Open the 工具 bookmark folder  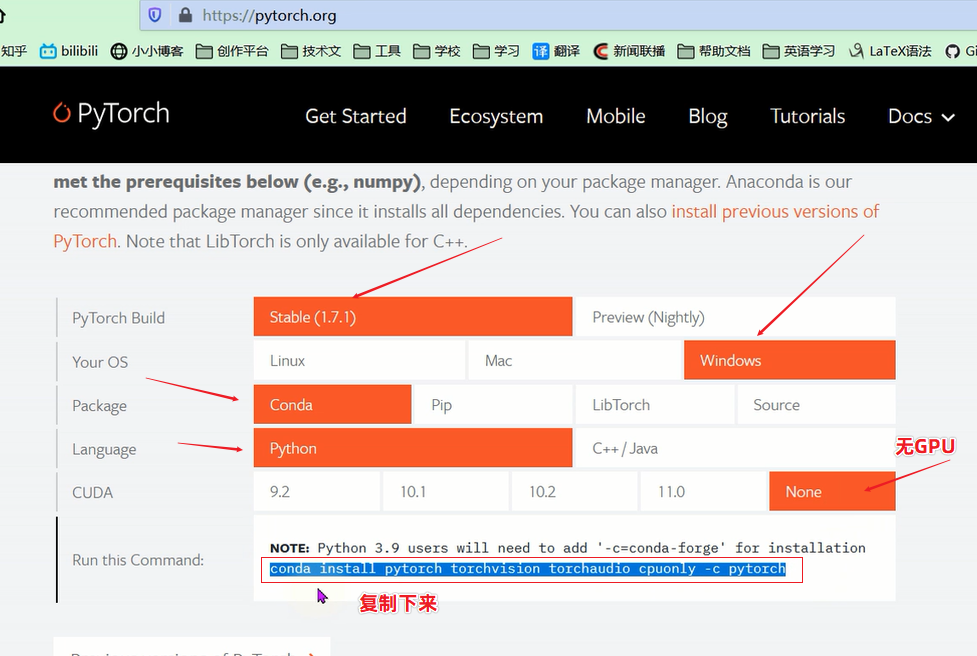[x=377, y=51]
